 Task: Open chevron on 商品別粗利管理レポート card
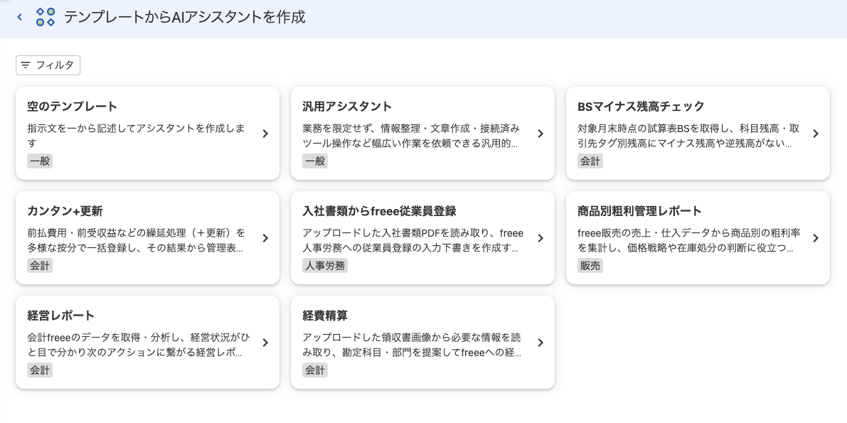(816, 238)
